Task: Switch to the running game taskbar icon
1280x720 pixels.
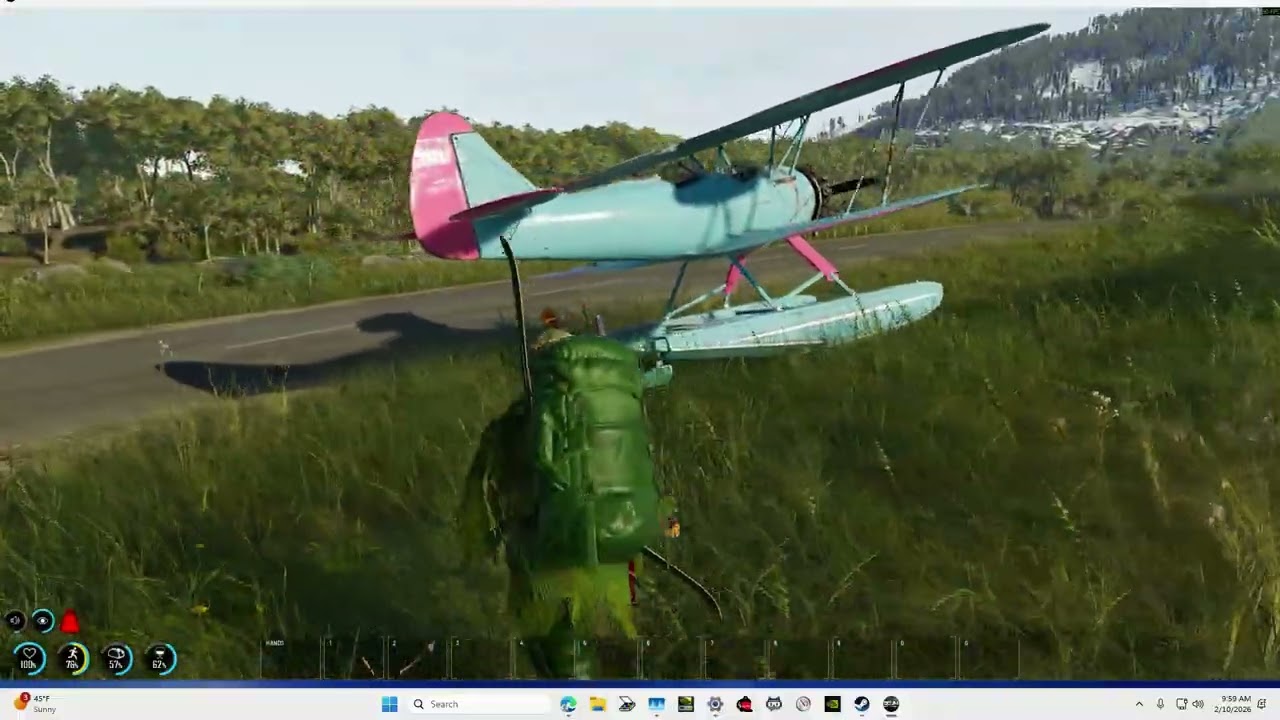Action: (891, 704)
